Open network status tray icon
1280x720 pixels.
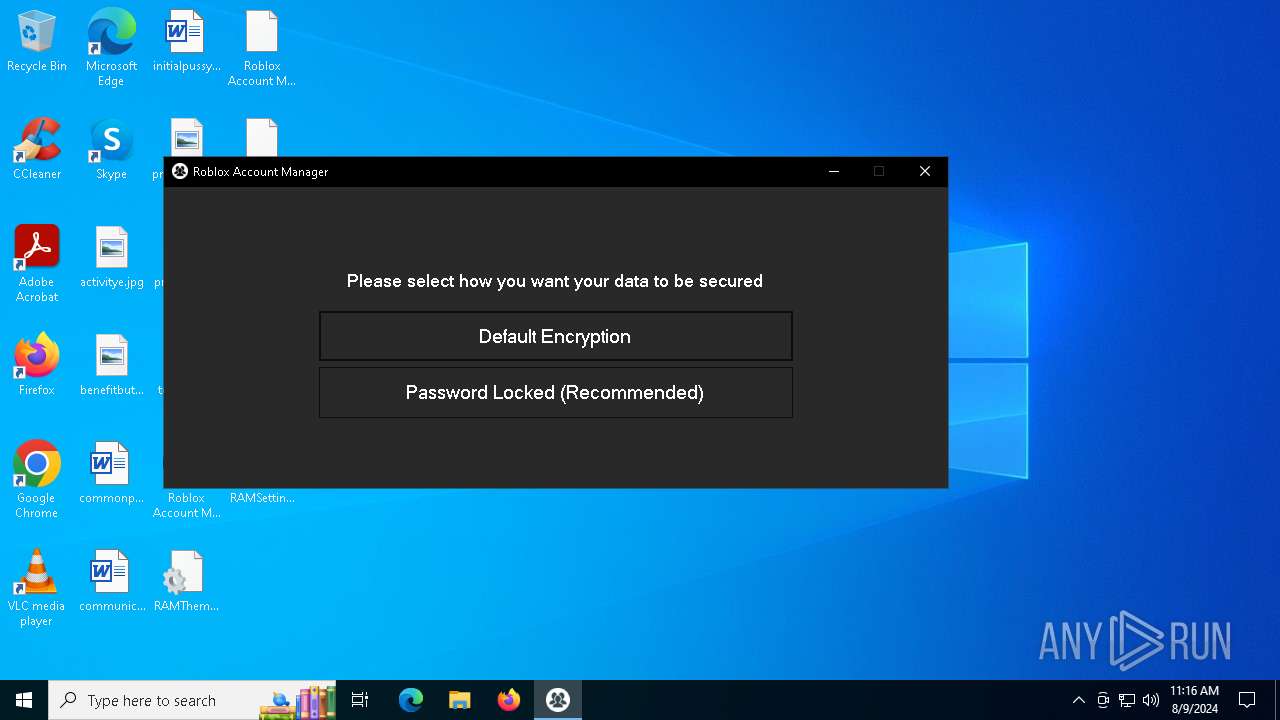1127,700
